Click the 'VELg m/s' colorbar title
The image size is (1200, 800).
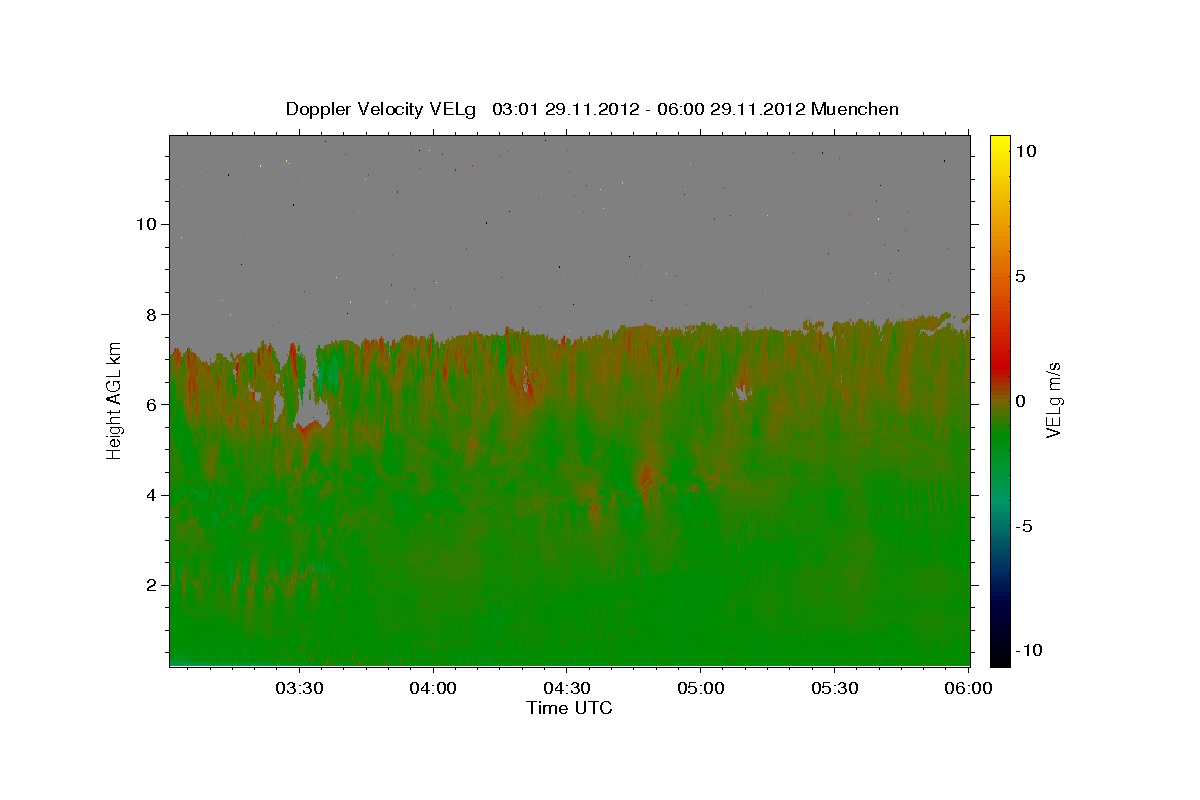coord(1055,401)
